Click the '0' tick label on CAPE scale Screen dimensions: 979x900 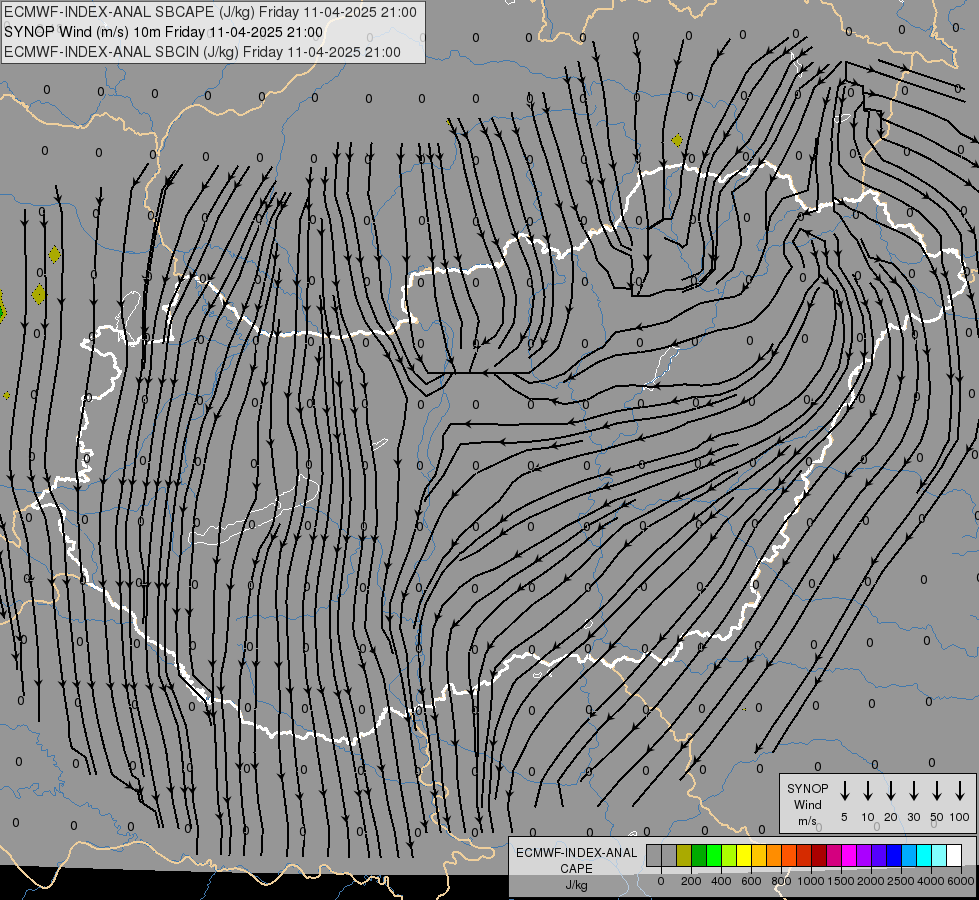point(661,881)
